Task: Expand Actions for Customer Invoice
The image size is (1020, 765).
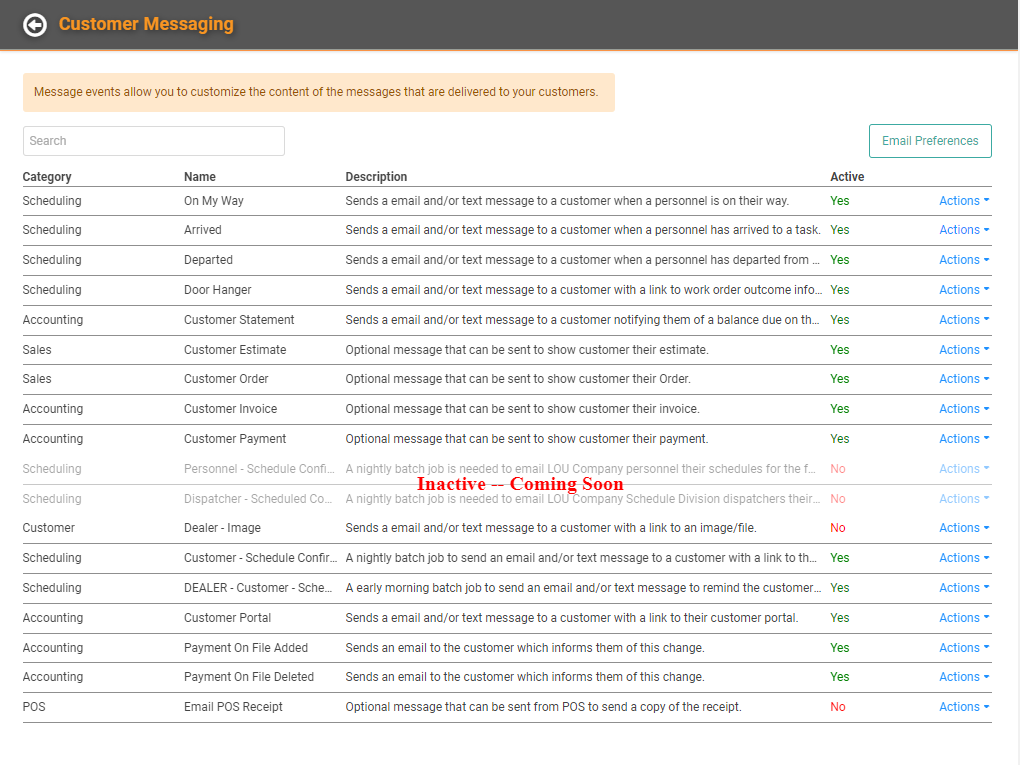Action: (964, 409)
